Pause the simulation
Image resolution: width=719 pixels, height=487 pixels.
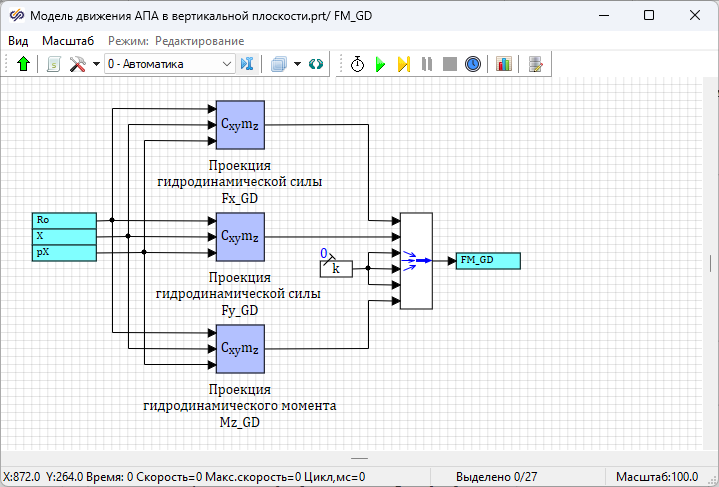427,64
